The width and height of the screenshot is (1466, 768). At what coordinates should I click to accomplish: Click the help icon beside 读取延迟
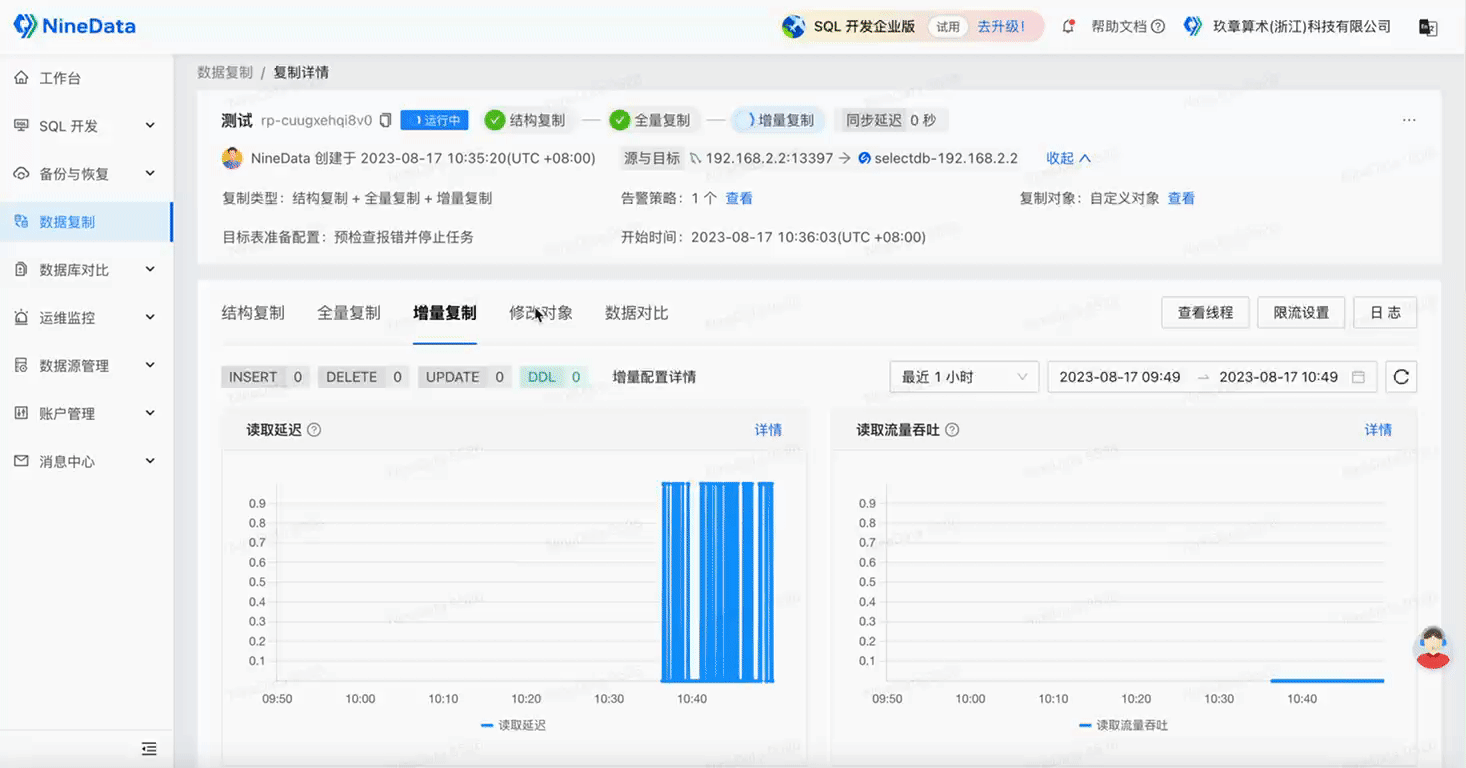314,430
